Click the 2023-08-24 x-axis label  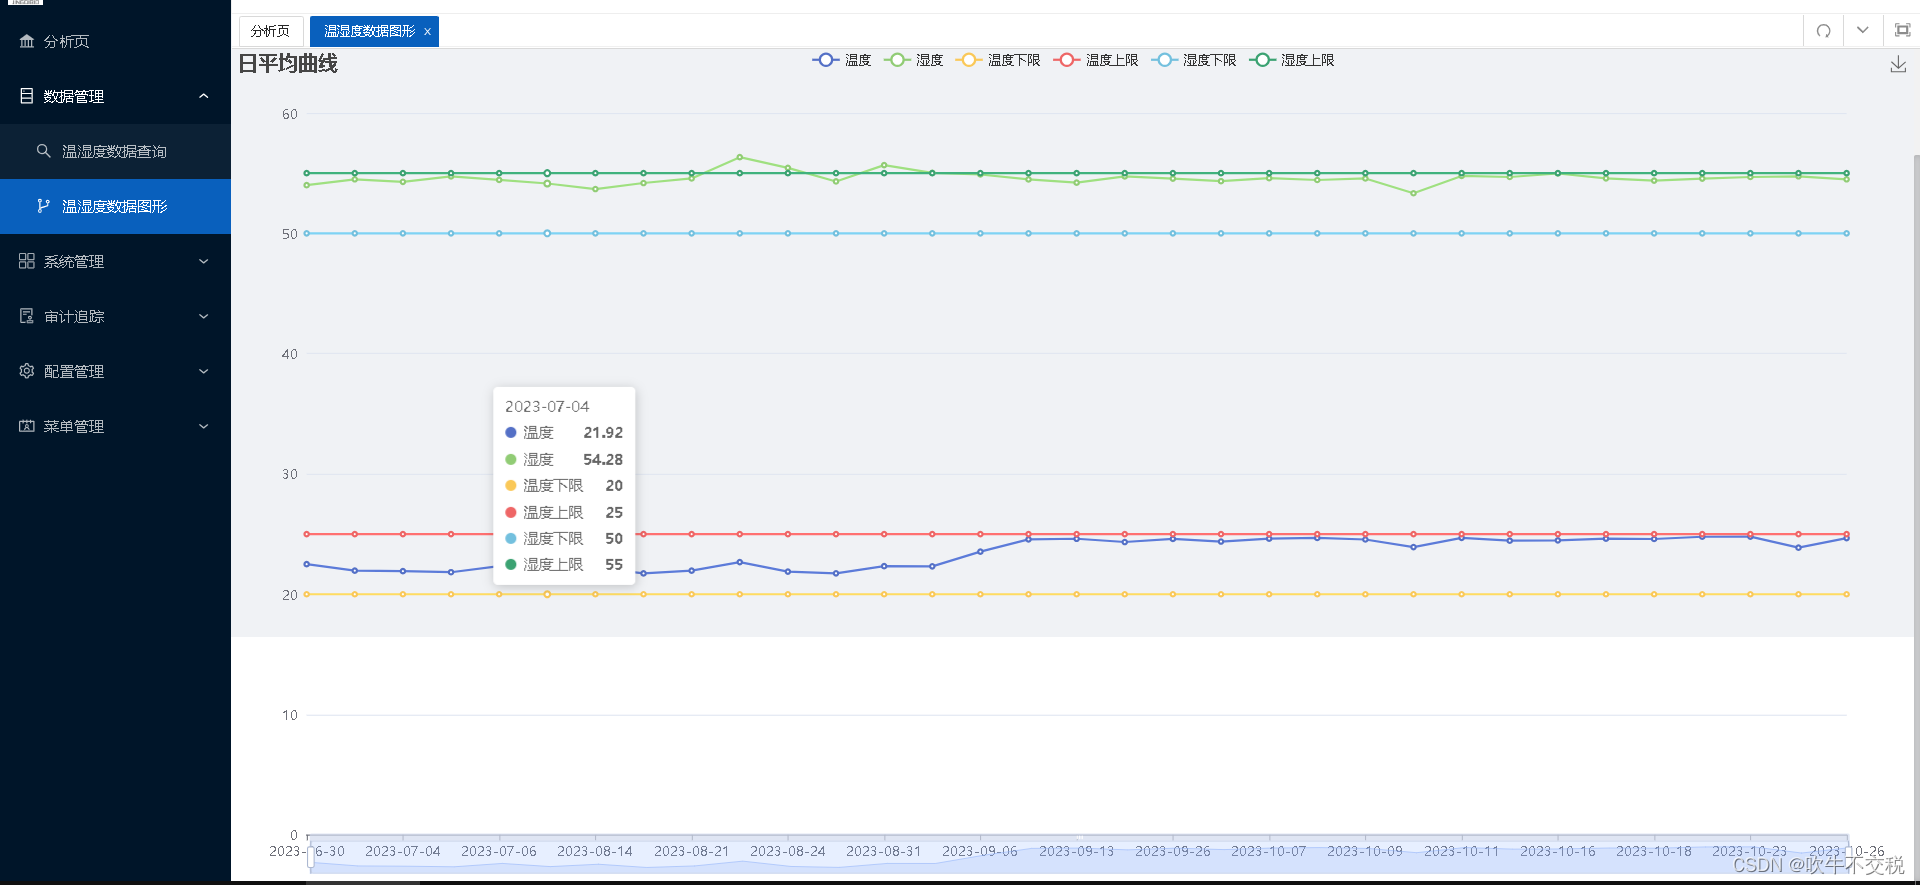(x=788, y=851)
